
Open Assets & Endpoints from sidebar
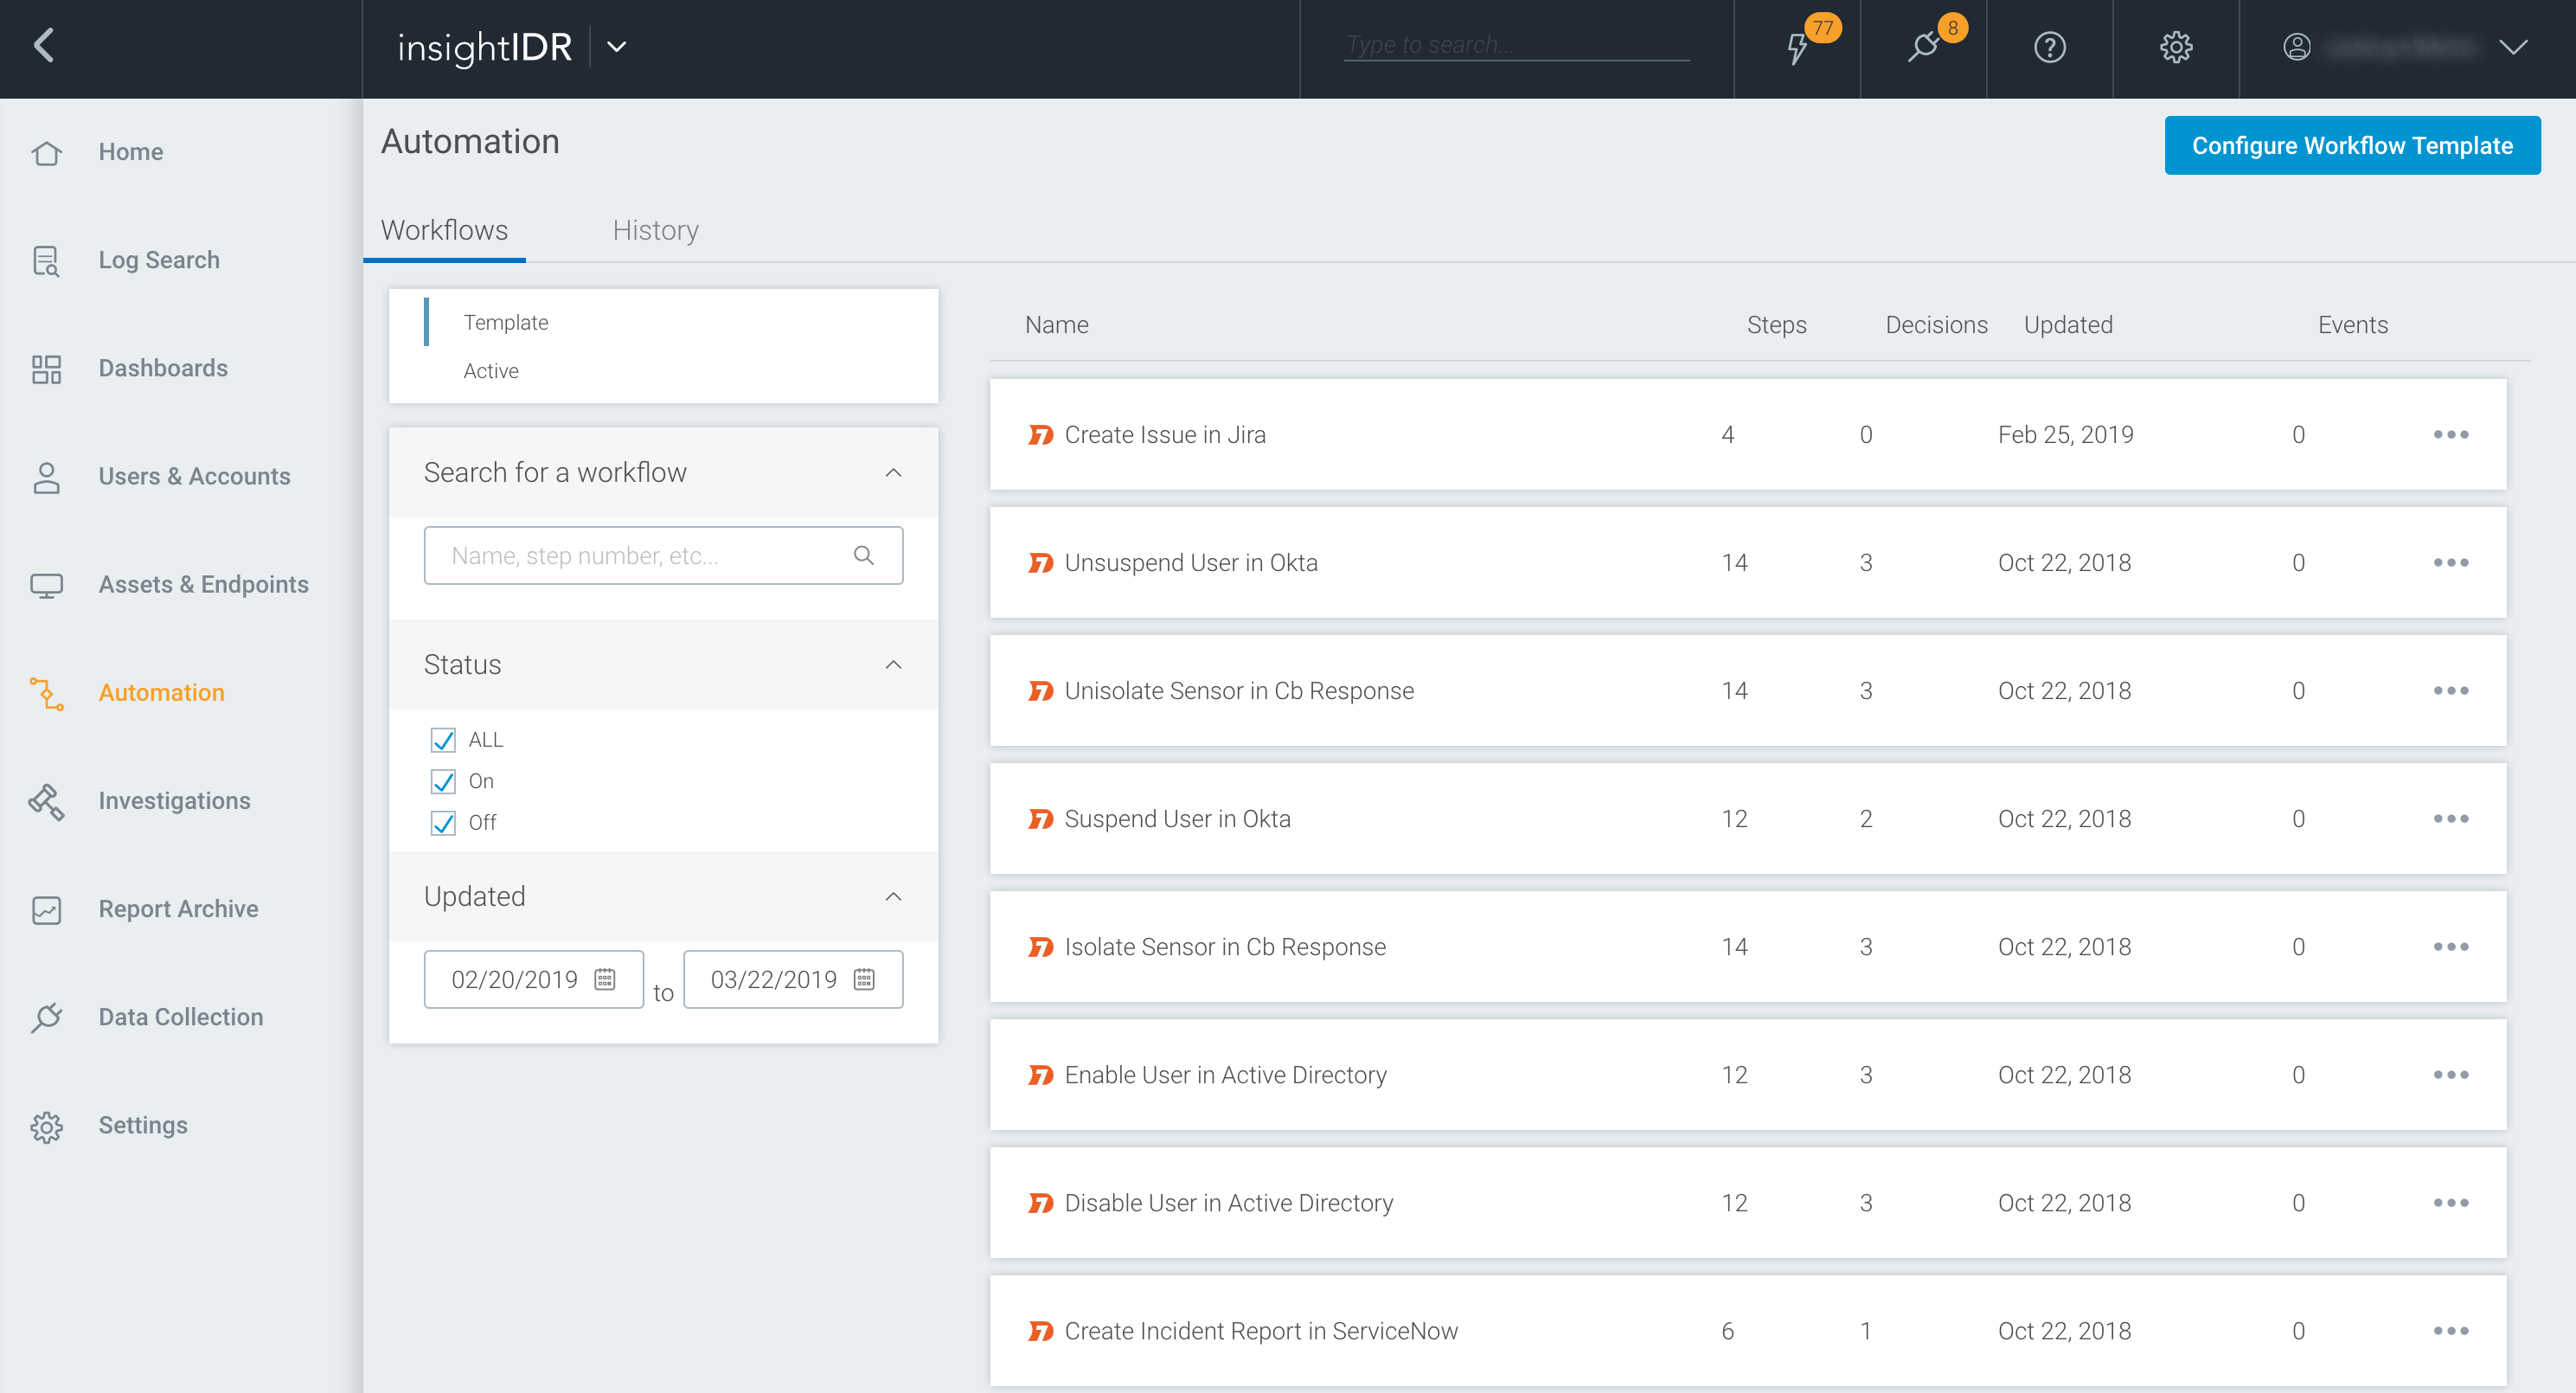203,584
